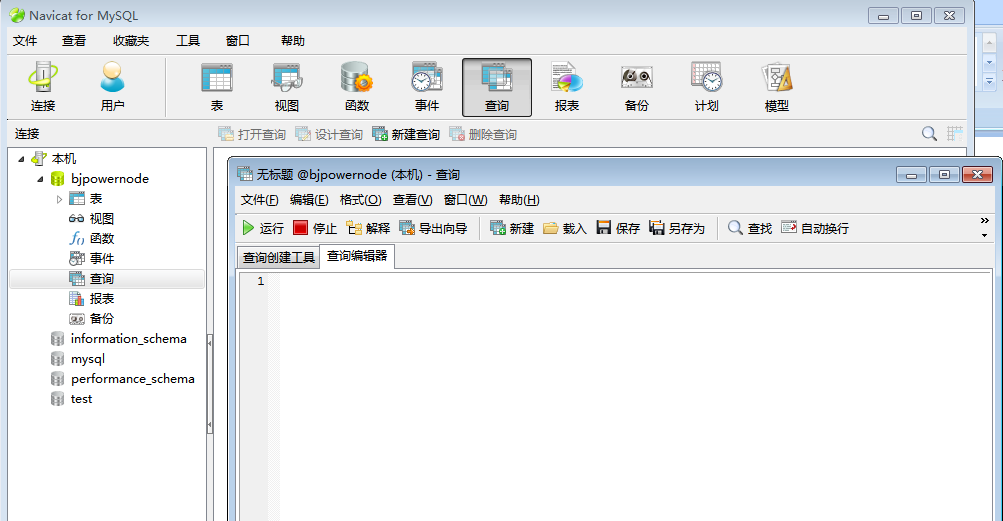Click the red 停止 (Stop) button
This screenshot has width=1003, height=521.
click(x=315, y=228)
